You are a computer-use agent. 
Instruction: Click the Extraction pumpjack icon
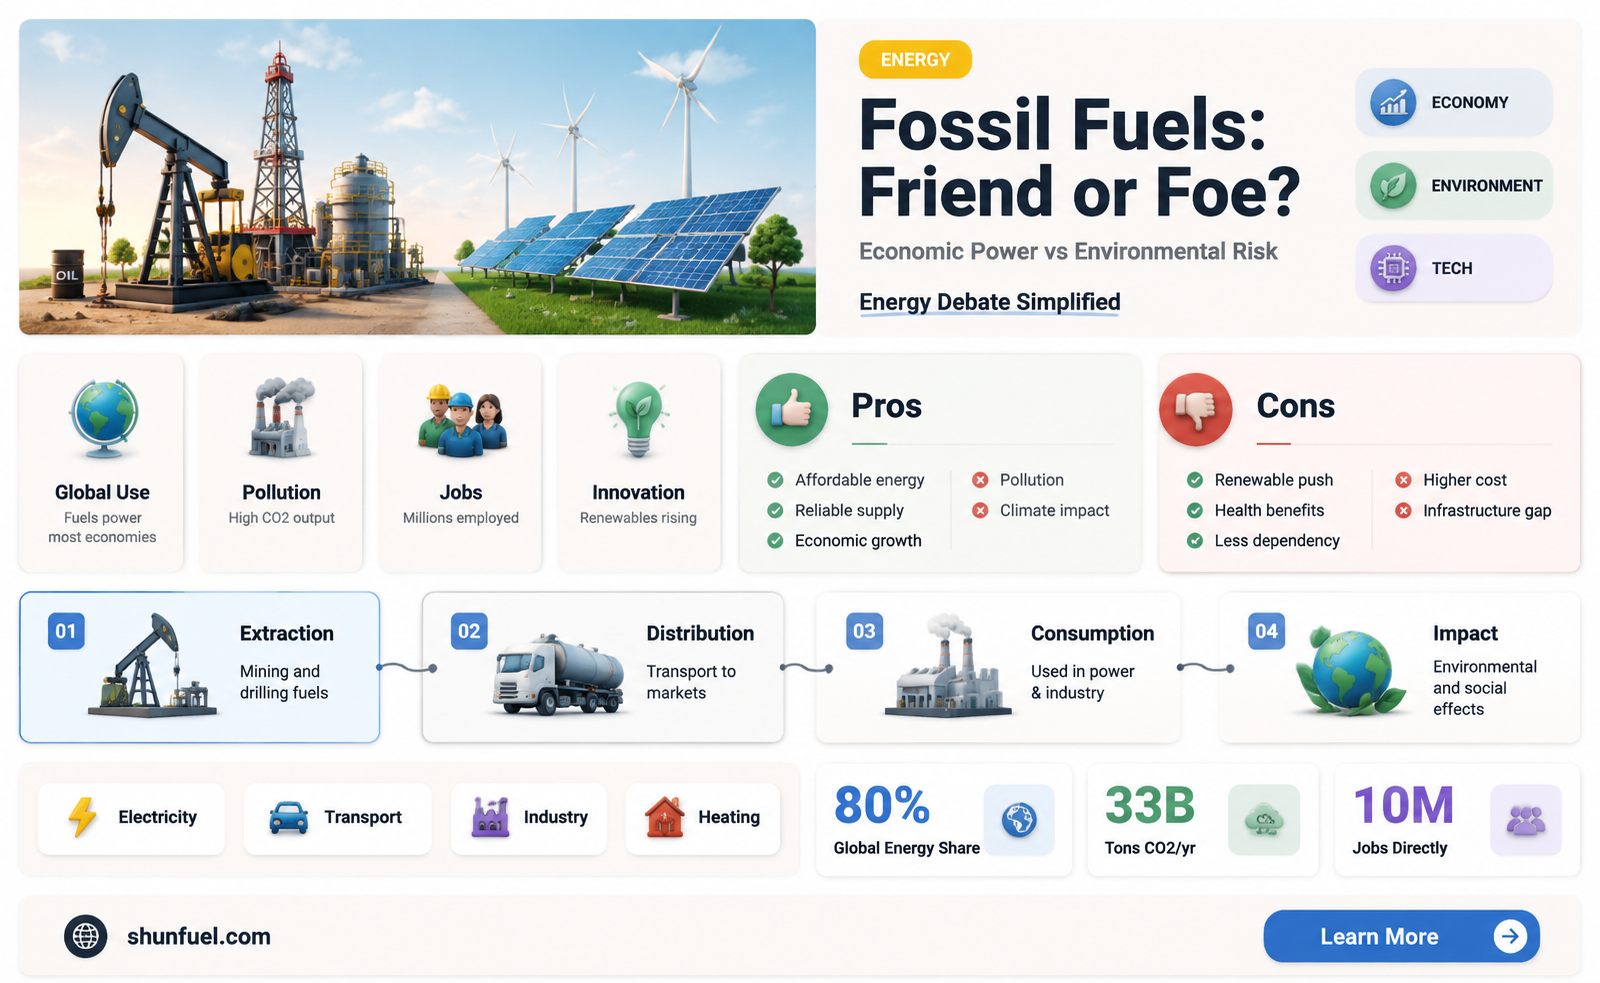point(152,665)
